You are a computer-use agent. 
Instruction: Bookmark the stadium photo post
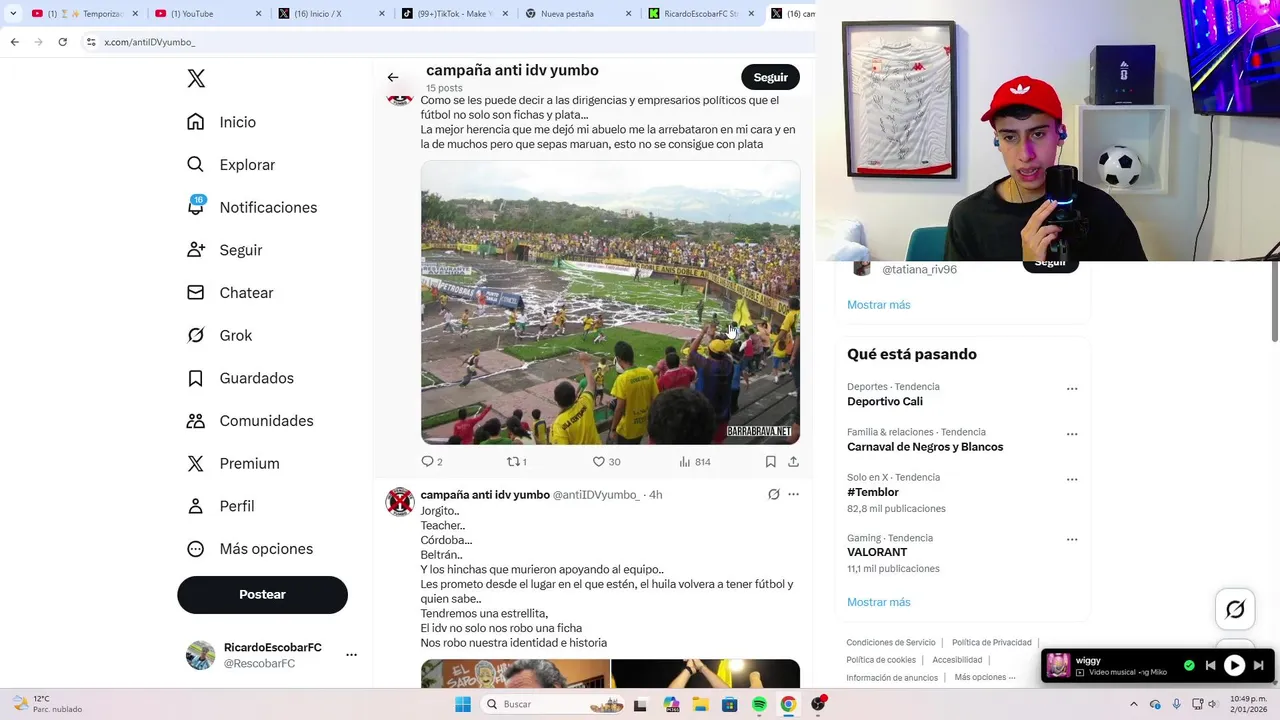pos(770,462)
